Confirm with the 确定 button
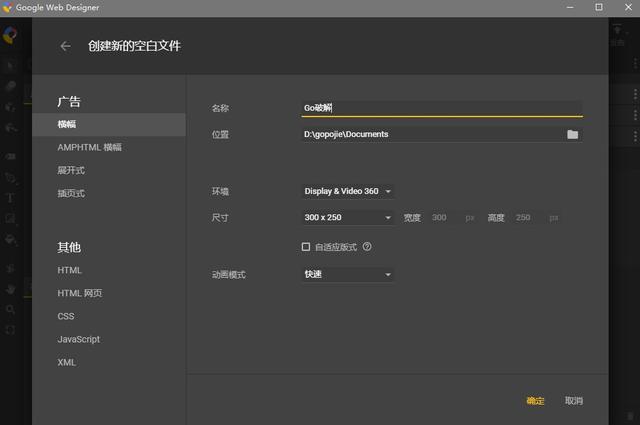This screenshot has width=640, height=425. 535,401
